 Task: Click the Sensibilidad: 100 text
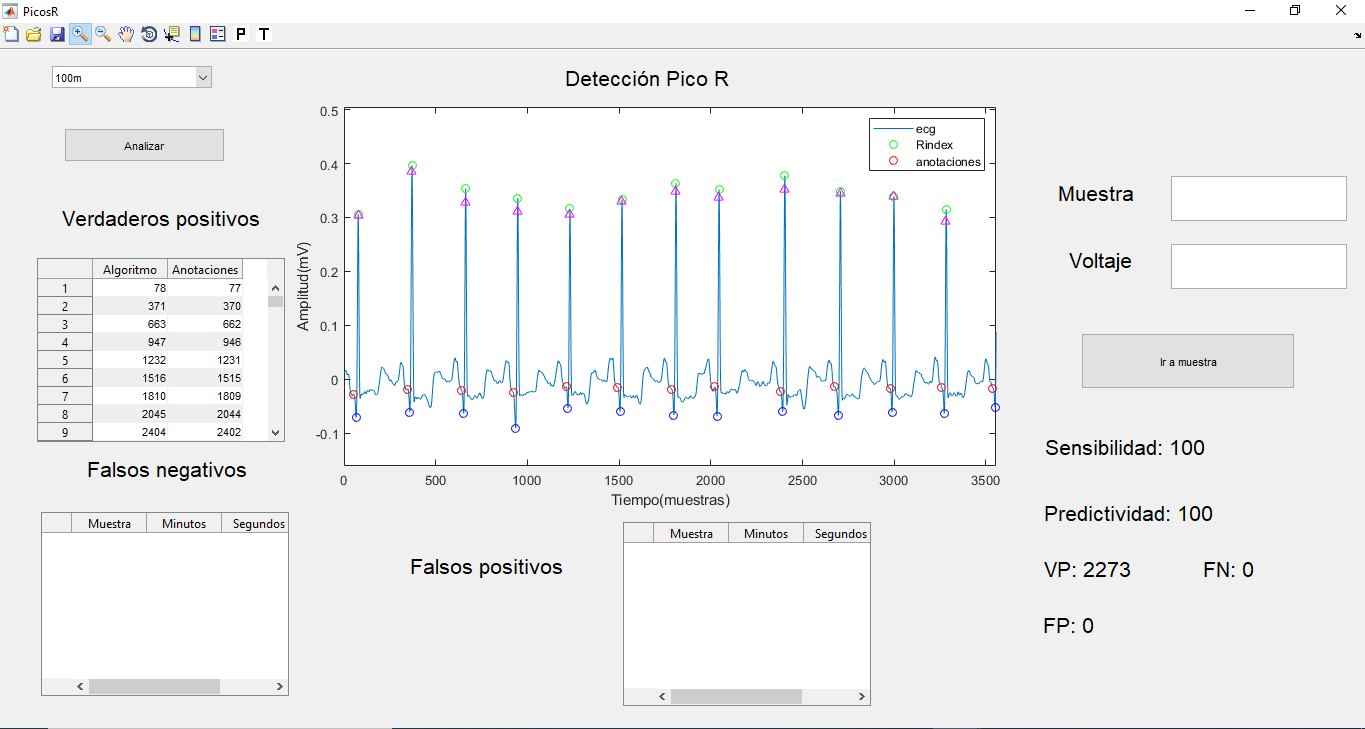click(x=1125, y=448)
